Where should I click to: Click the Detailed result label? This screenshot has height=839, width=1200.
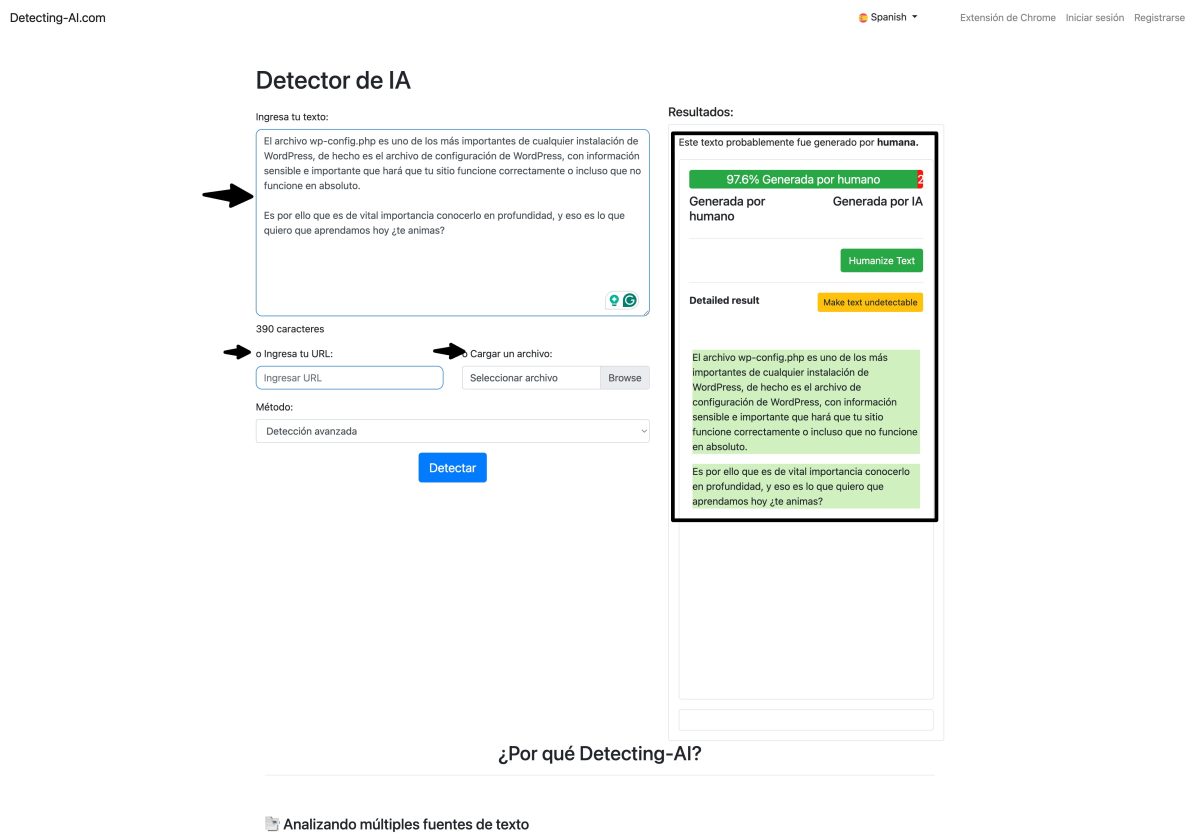(724, 300)
